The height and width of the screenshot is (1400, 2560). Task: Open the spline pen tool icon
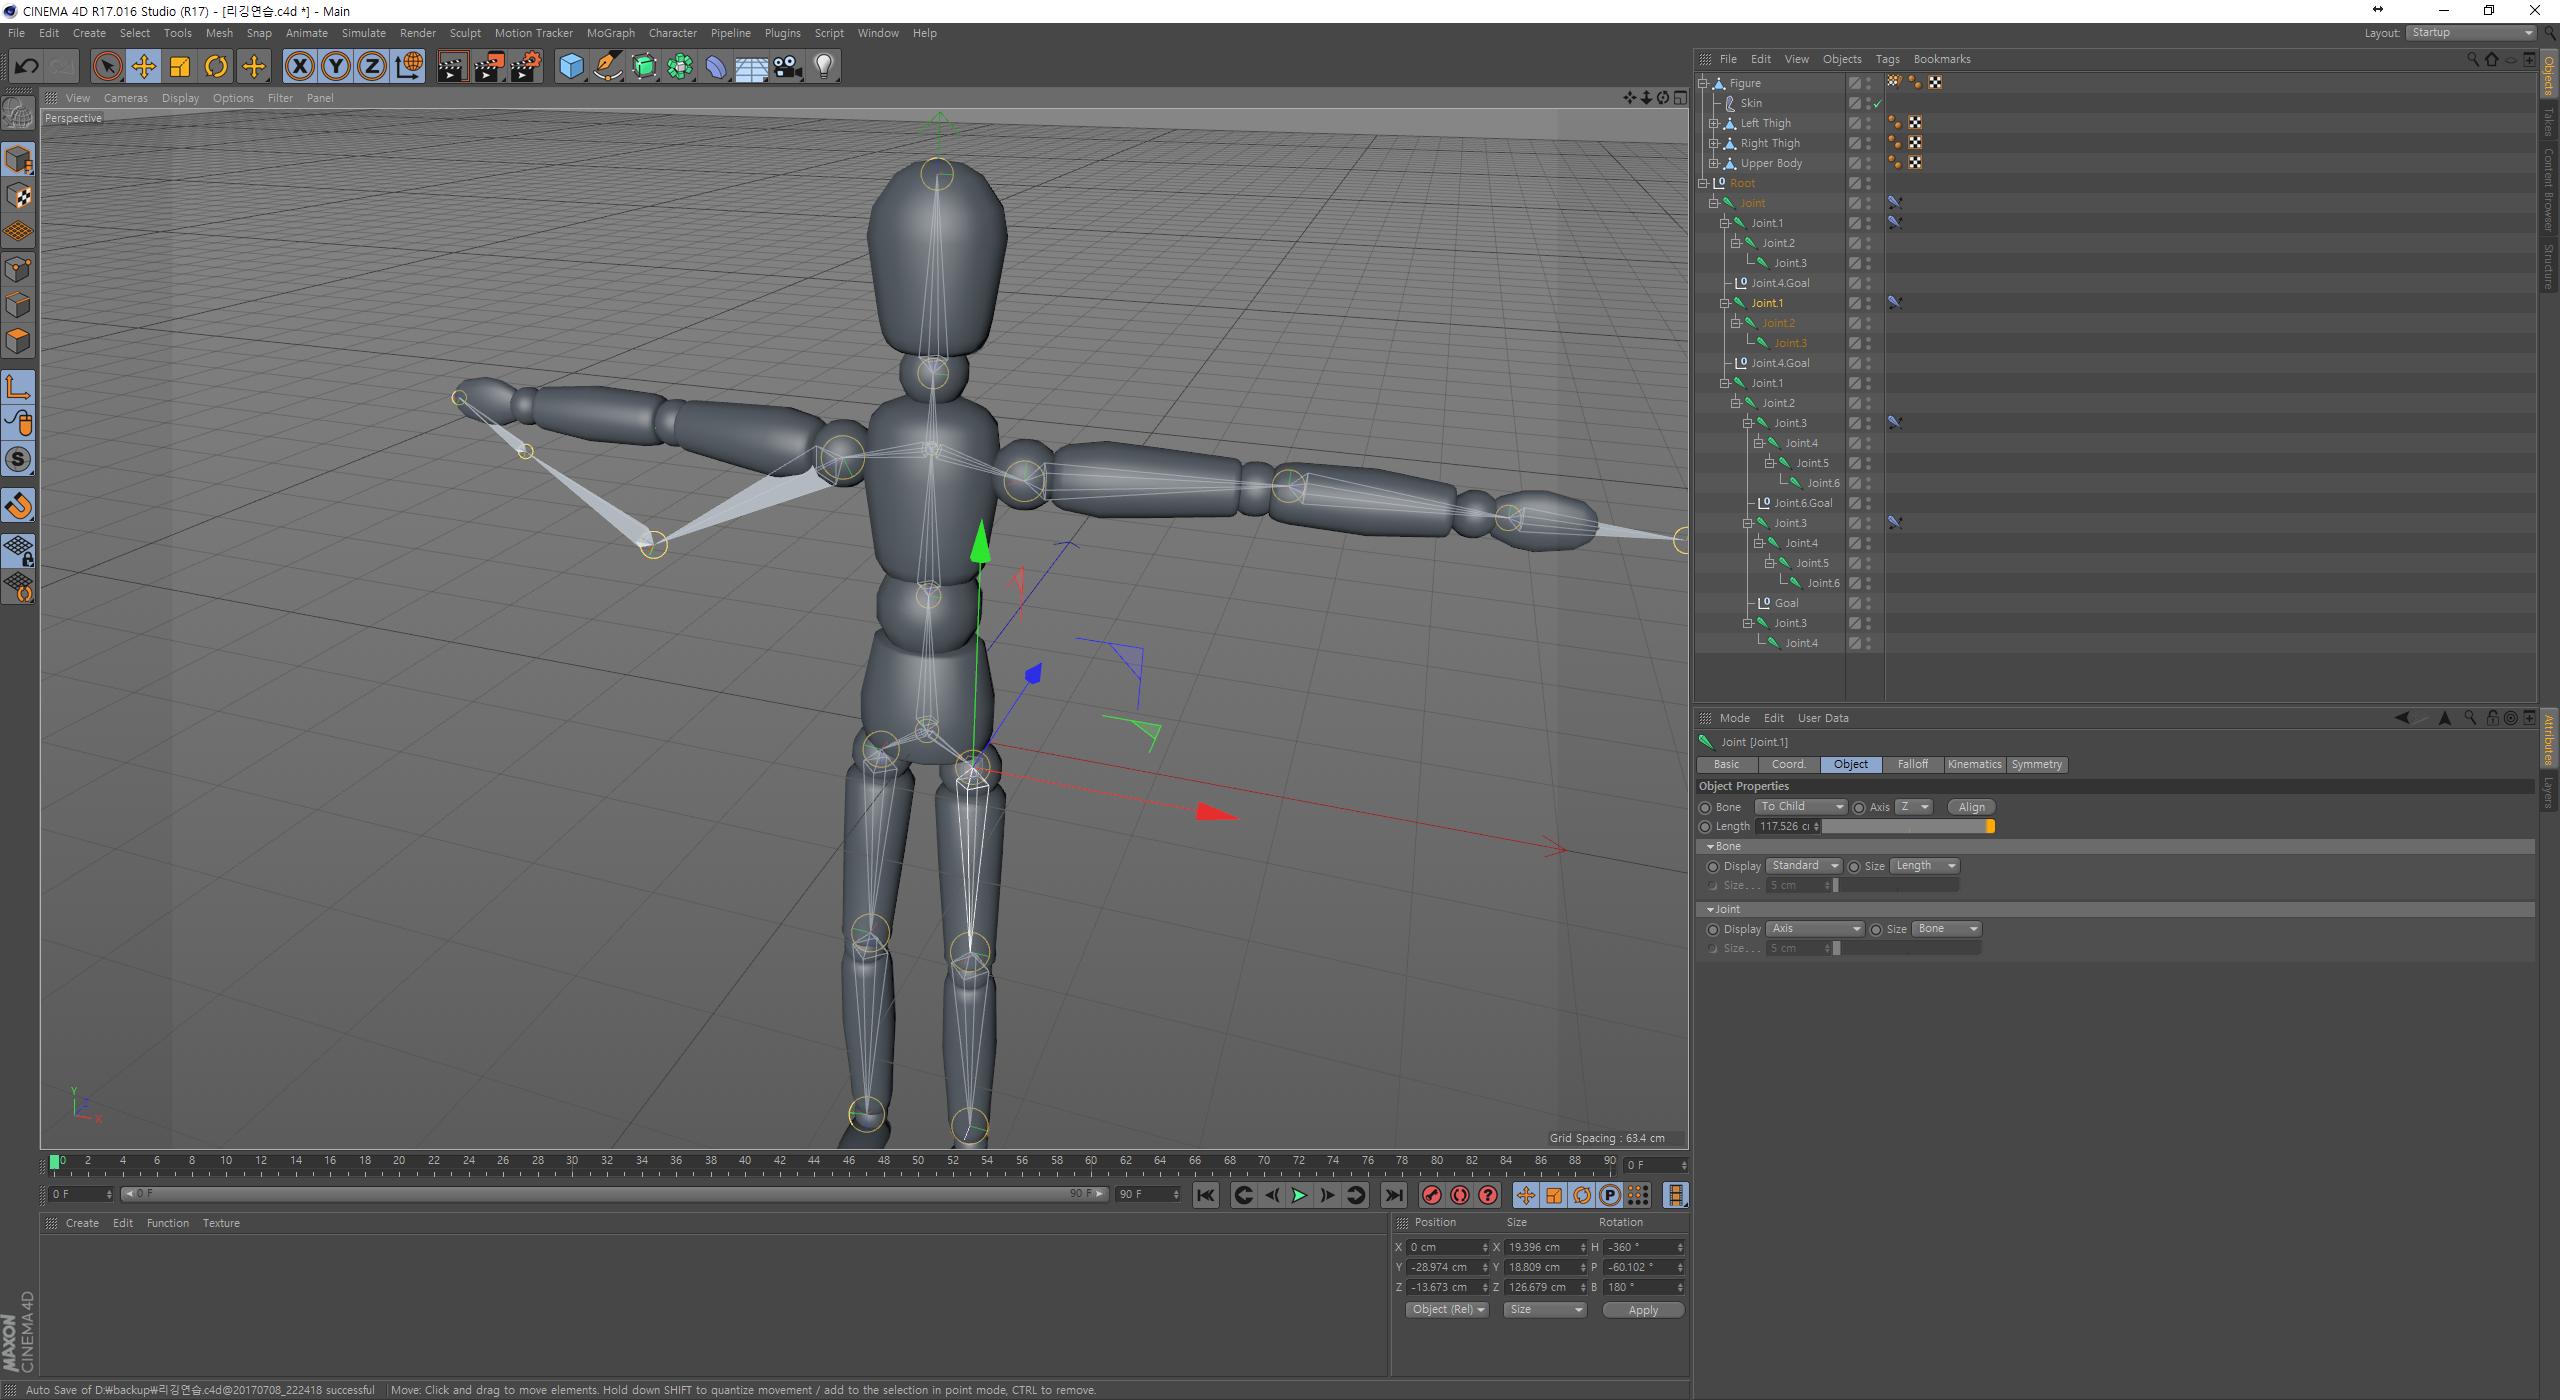pos(607,67)
